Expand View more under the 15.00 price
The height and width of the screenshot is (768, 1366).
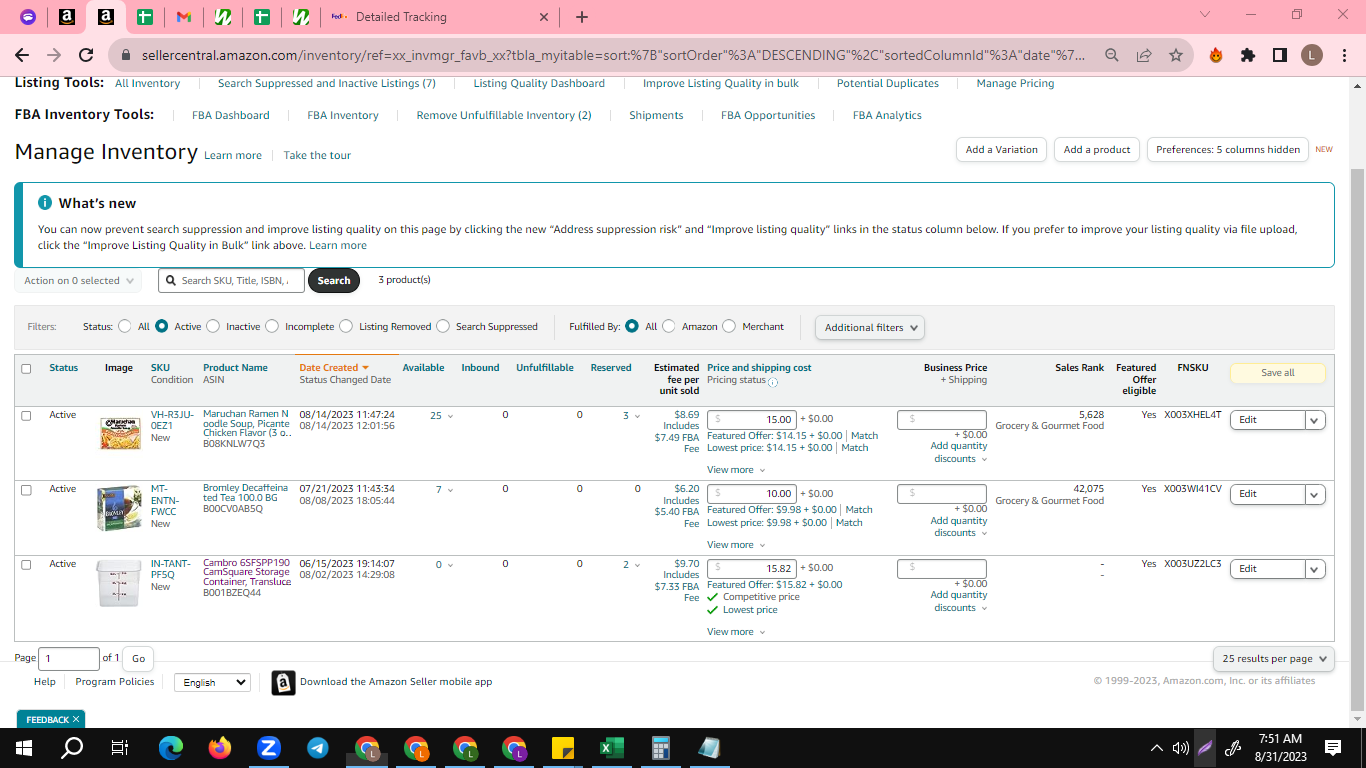(736, 470)
